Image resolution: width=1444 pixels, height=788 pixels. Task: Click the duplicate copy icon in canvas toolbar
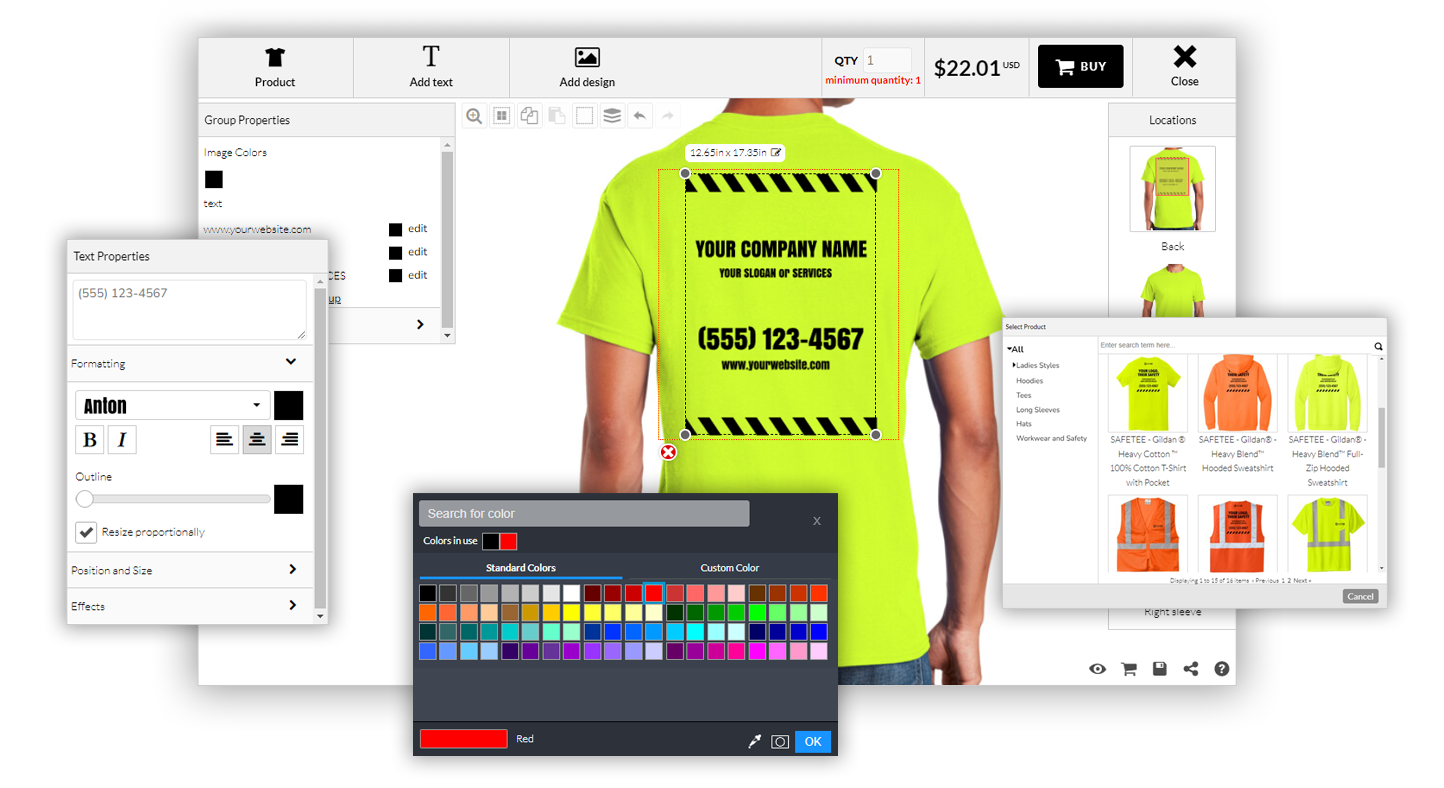529,116
